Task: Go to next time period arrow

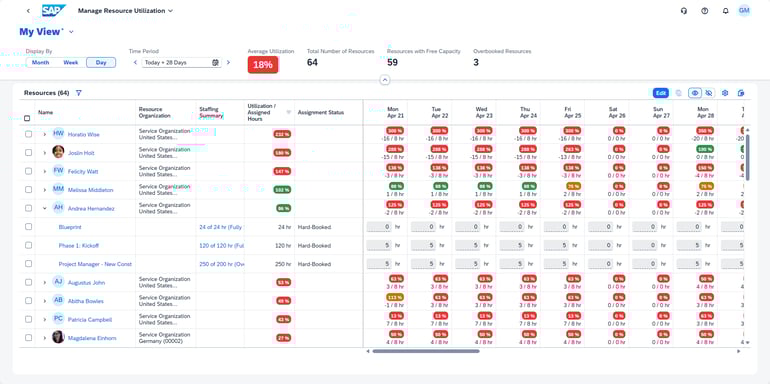Action: [228, 62]
